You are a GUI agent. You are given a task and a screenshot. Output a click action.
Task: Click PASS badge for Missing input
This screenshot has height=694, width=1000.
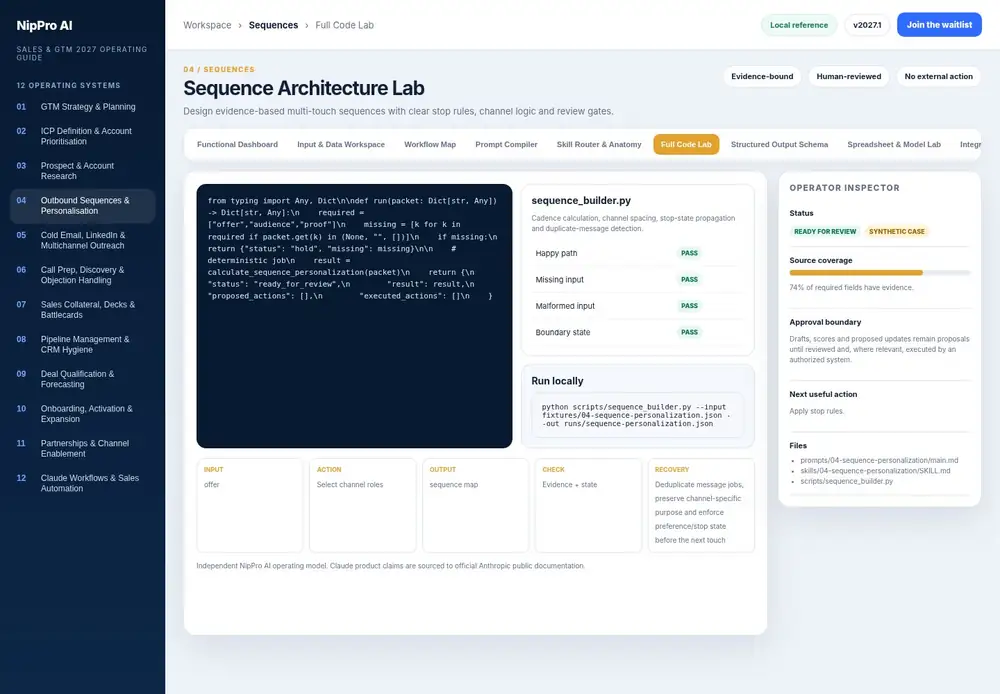tap(689, 279)
